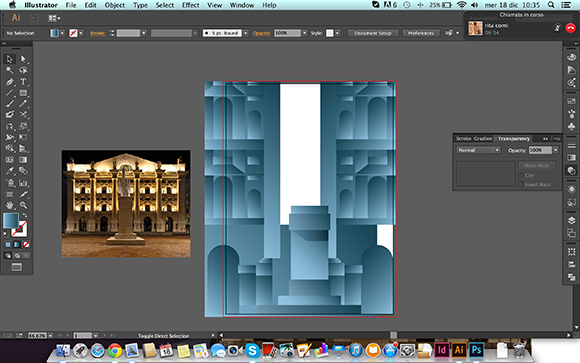Change the screen mode button
This screenshot has height=363, width=580.
click(17, 267)
